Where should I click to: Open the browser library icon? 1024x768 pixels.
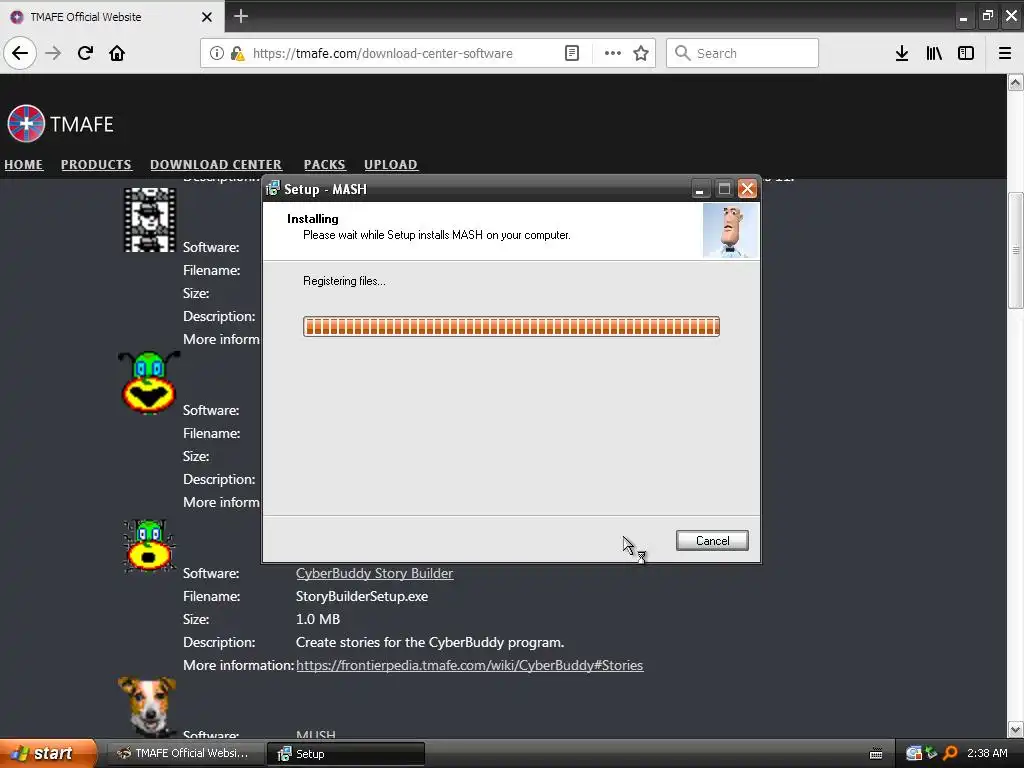pyautogui.click(x=934, y=53)
